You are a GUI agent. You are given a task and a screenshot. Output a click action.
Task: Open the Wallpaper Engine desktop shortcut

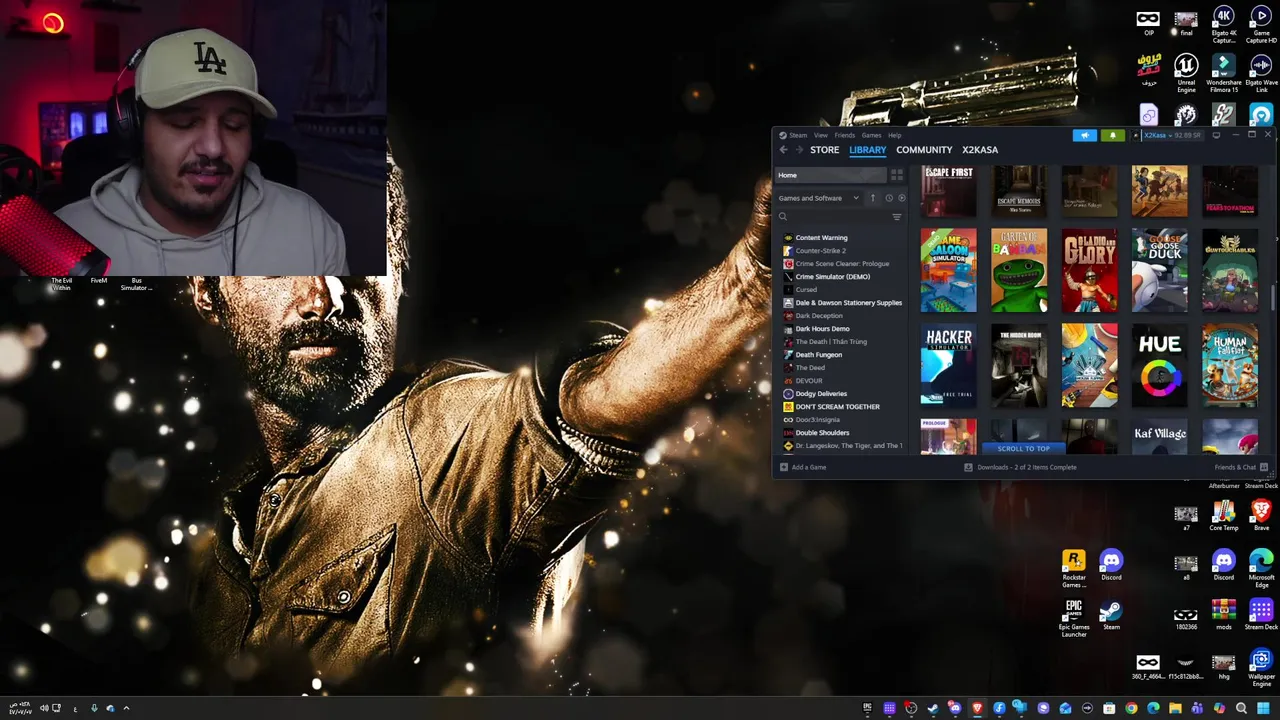click(x=1261, y=668)
